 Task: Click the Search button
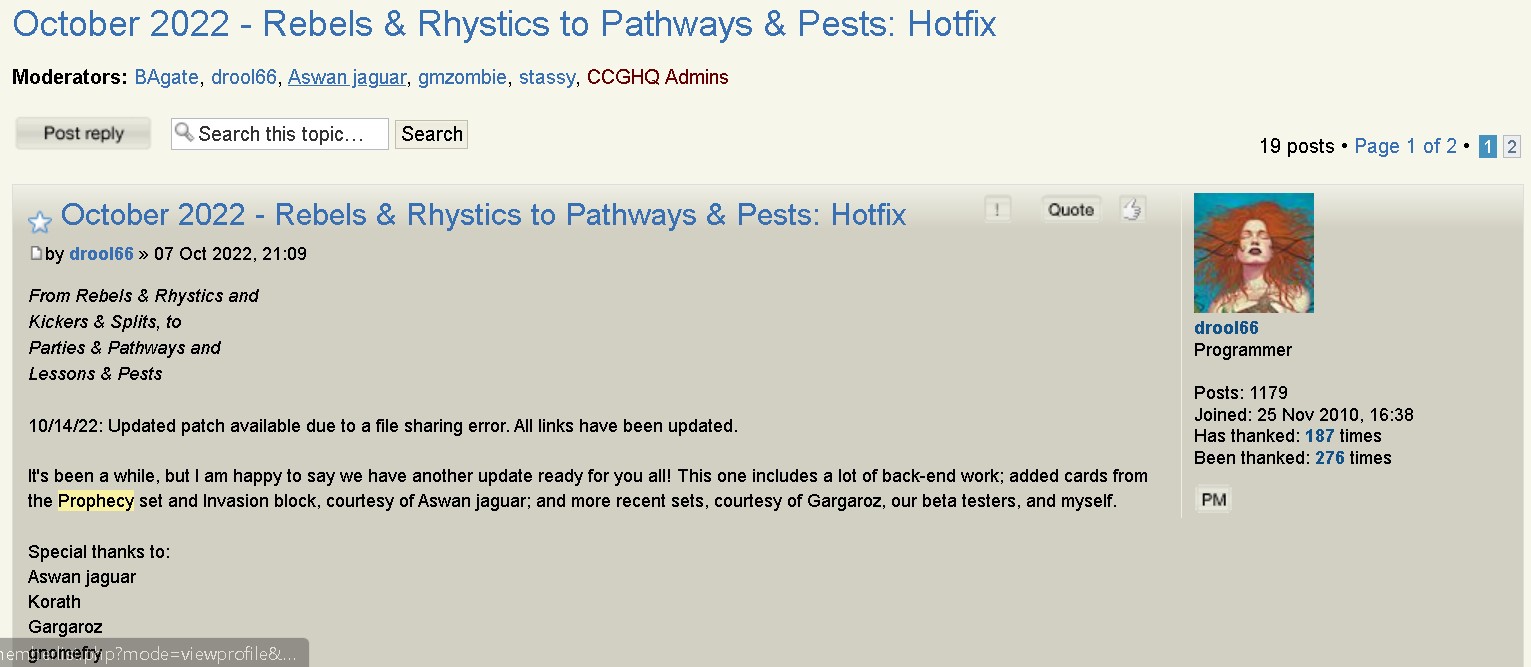[x=432, y=134]
